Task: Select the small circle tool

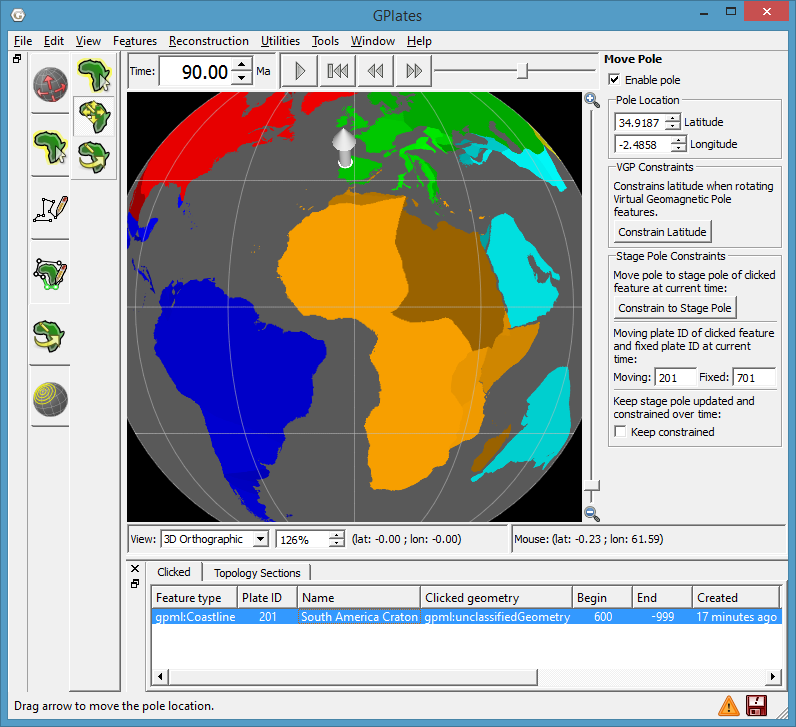Action: [50, 399]
